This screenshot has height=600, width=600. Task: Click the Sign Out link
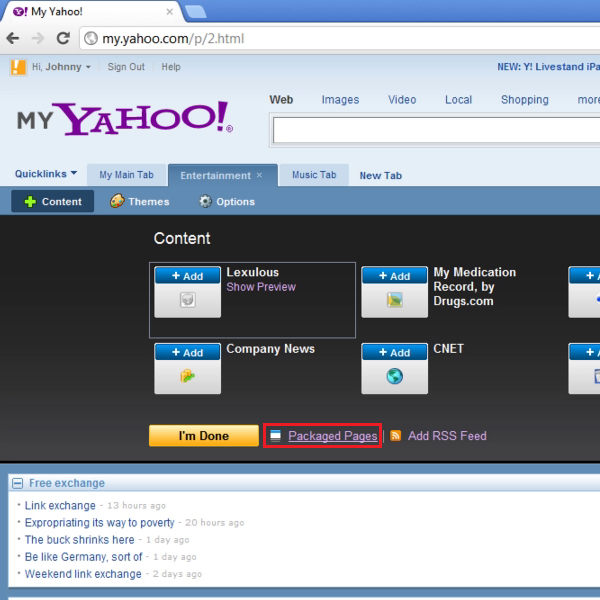(x=126, y=67)
